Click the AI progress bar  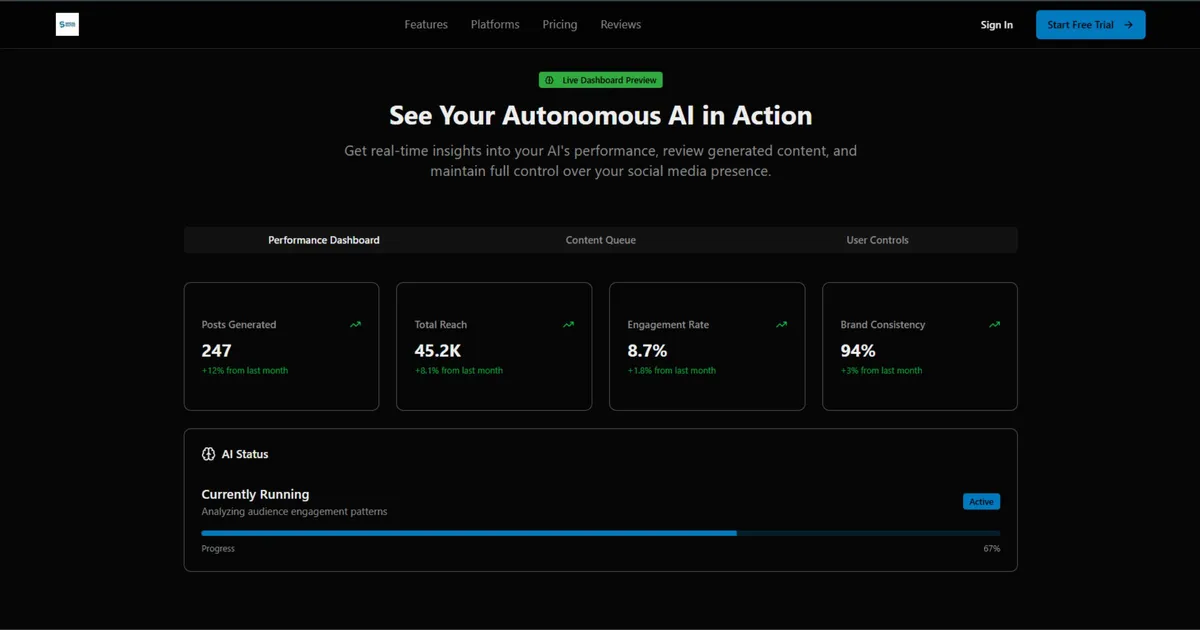[600, 533]
